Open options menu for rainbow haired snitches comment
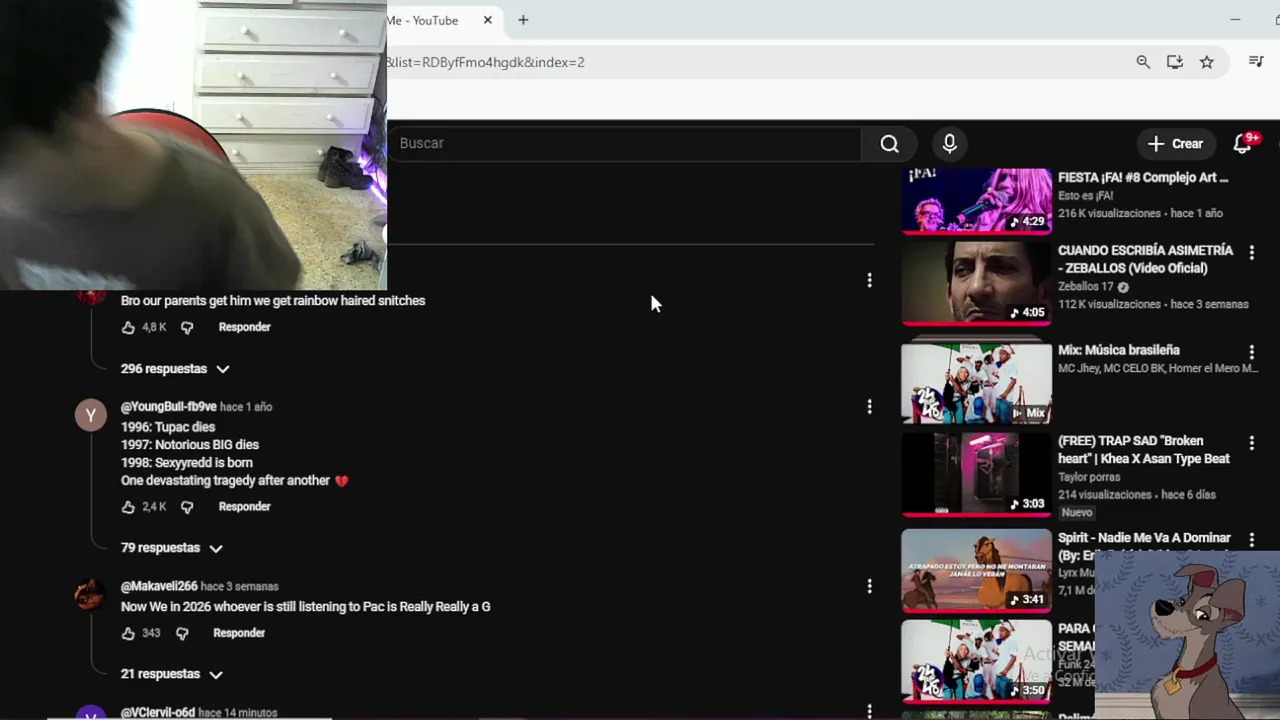 (x=869, y=281)
